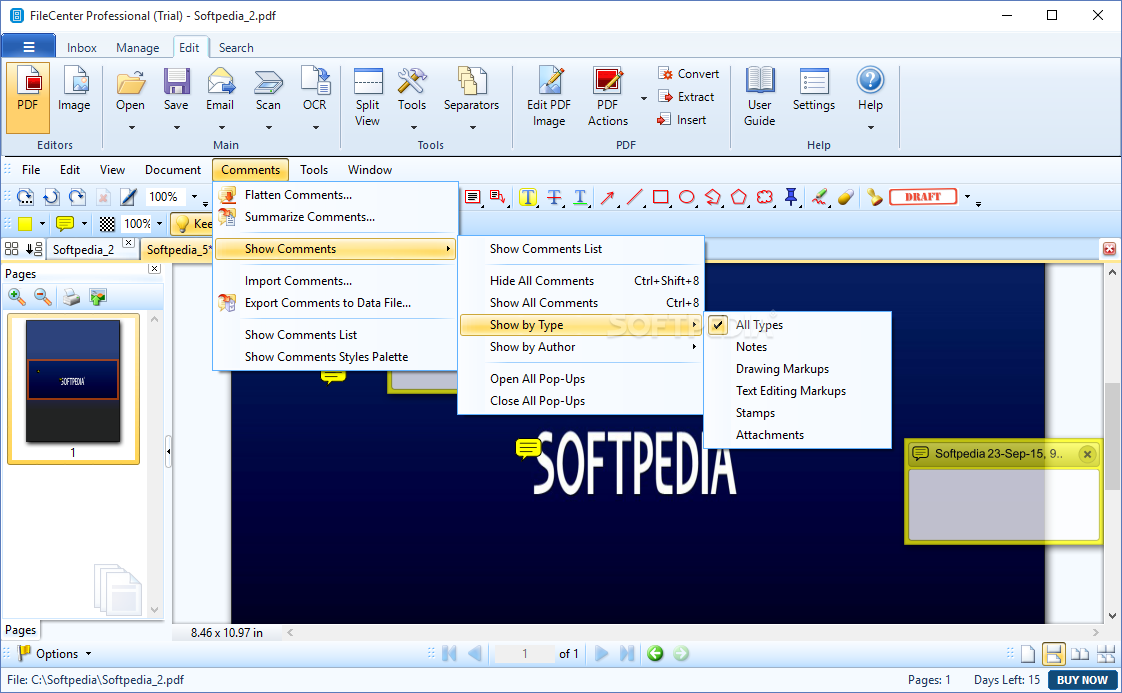Click the page number input field

[x=525, y=654]
